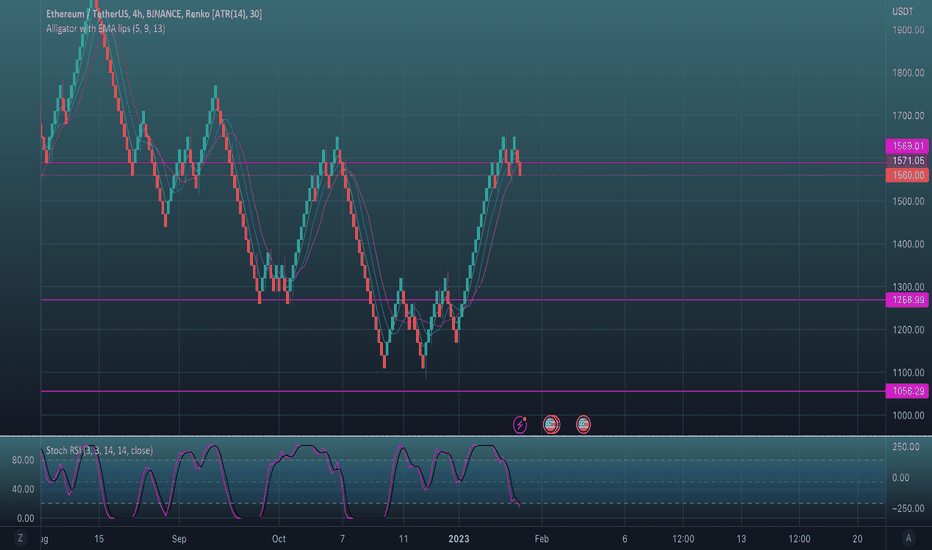Select the magenta horizontal line at 1056.29
Screen dimensions: 932x550
pyautogui.click(x=463, y=391)
